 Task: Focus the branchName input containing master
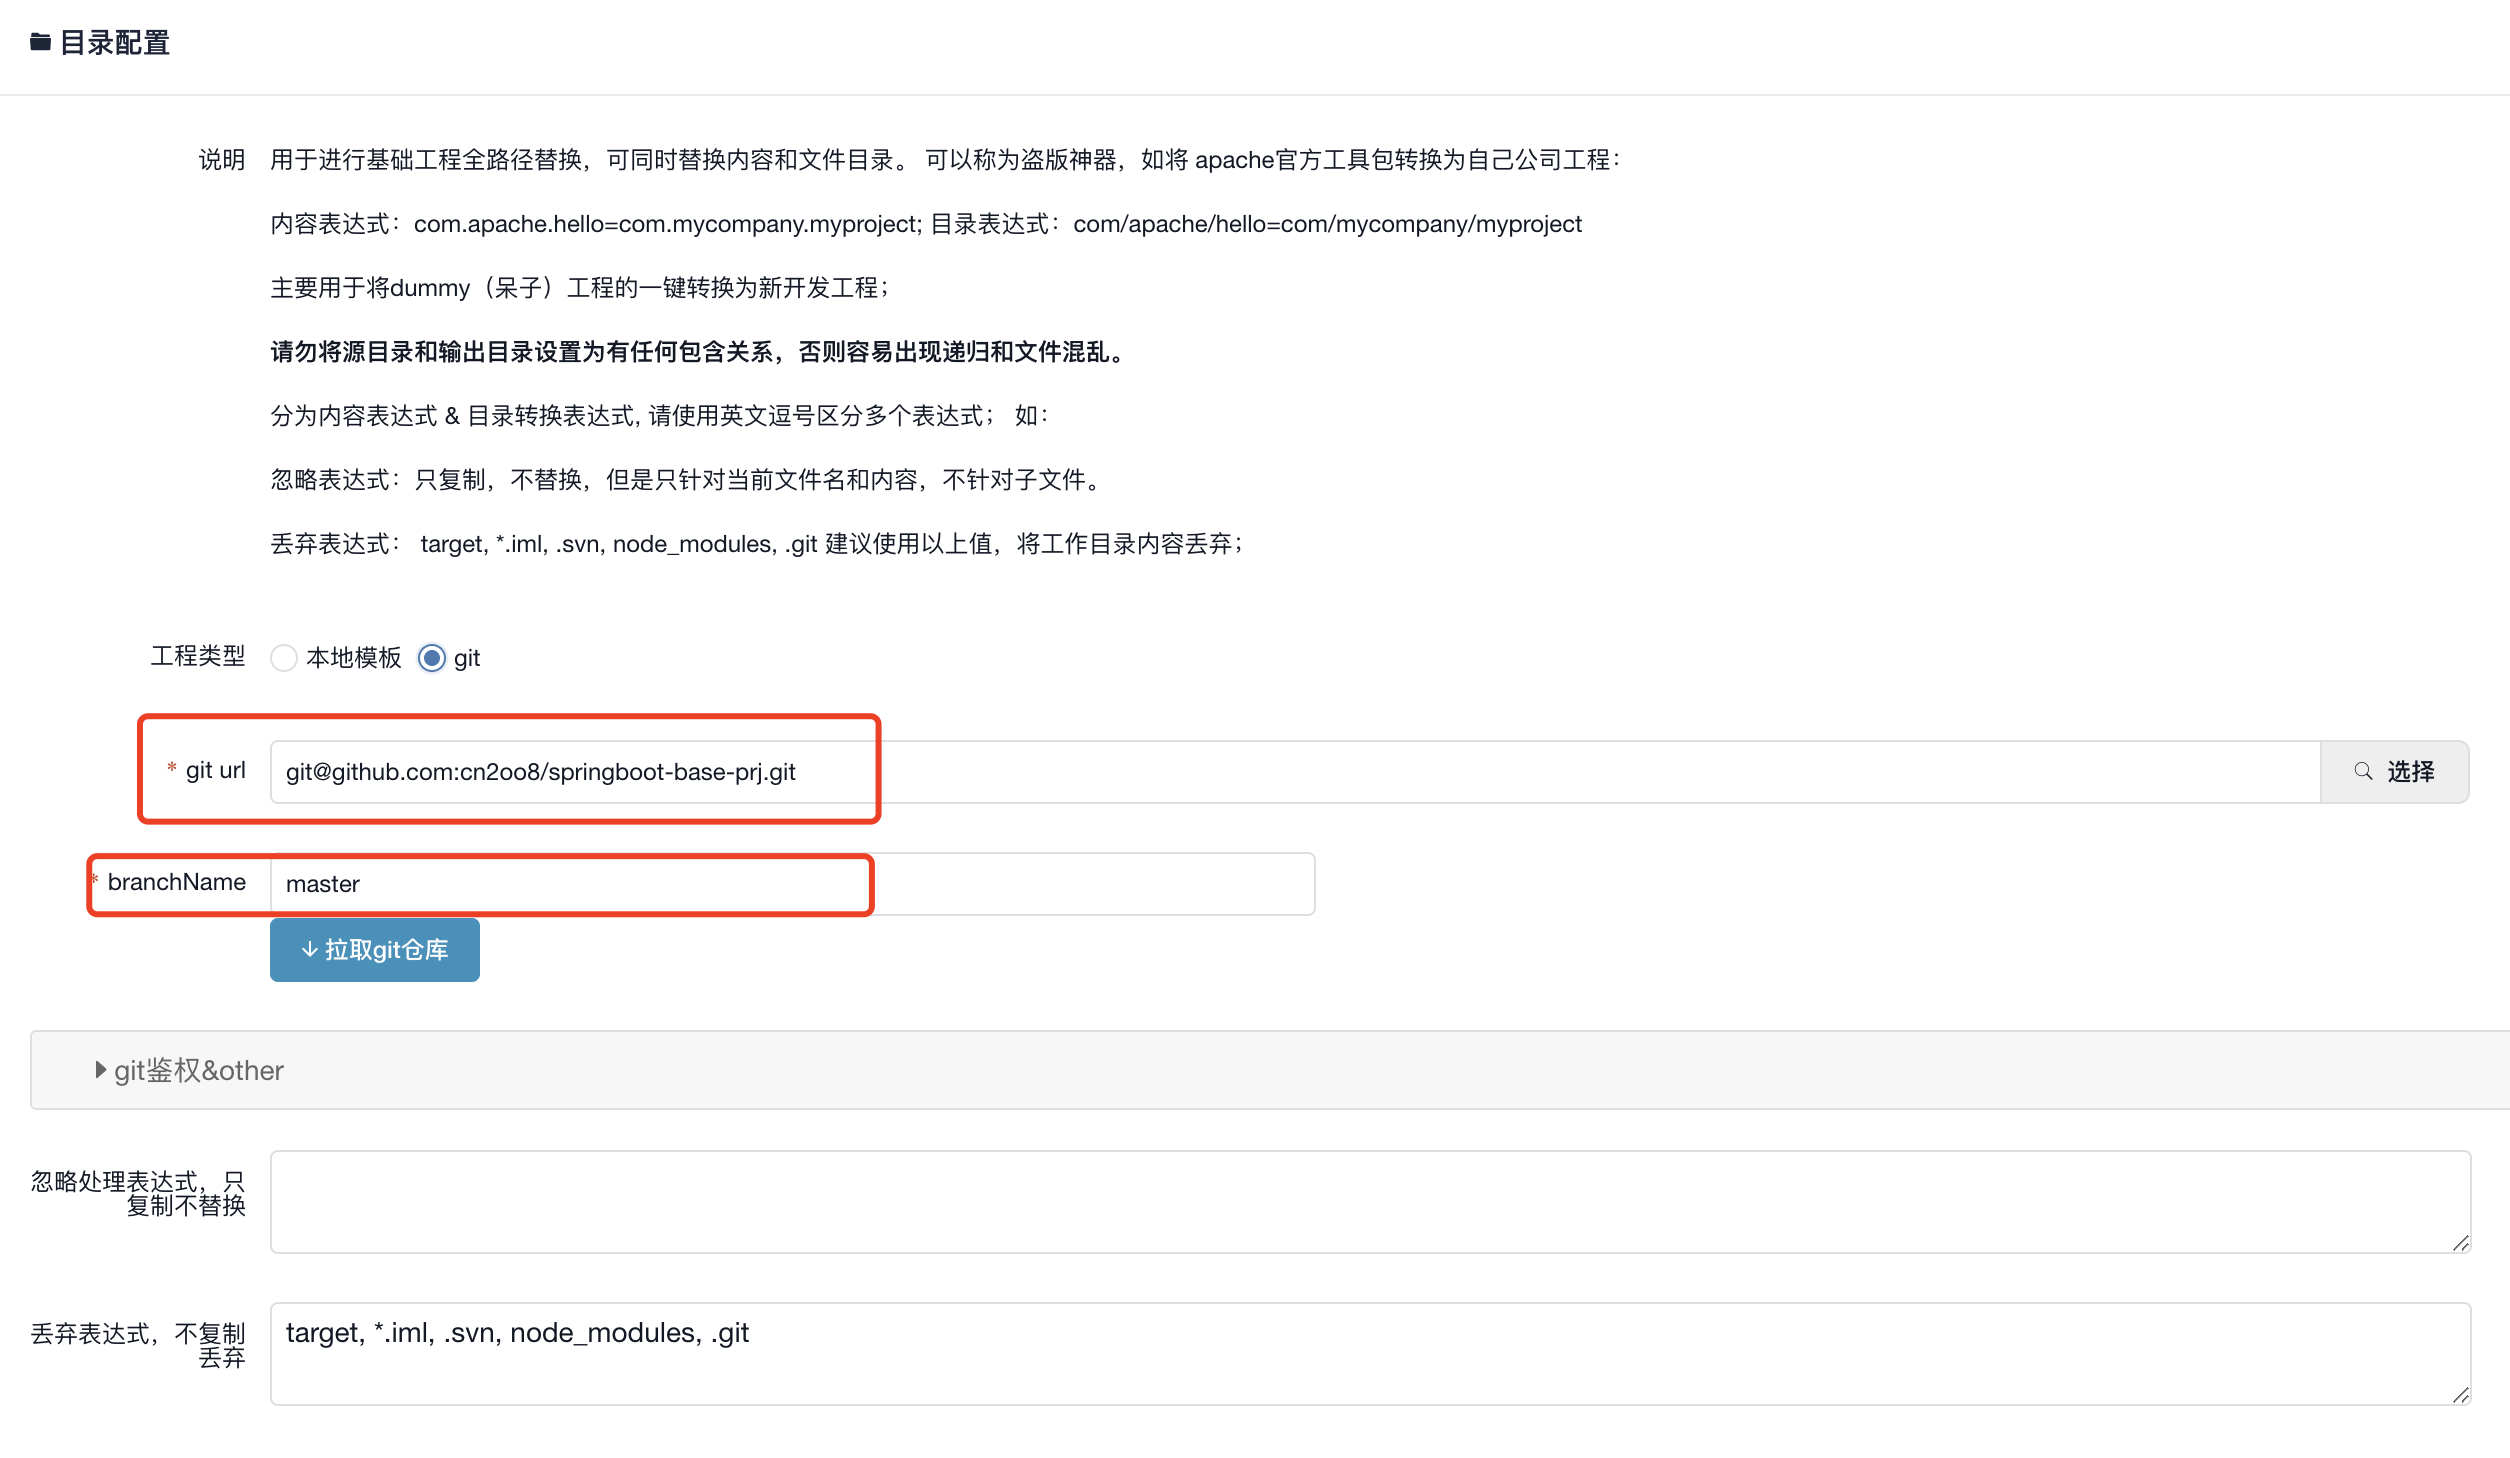[x=792, y=884]
